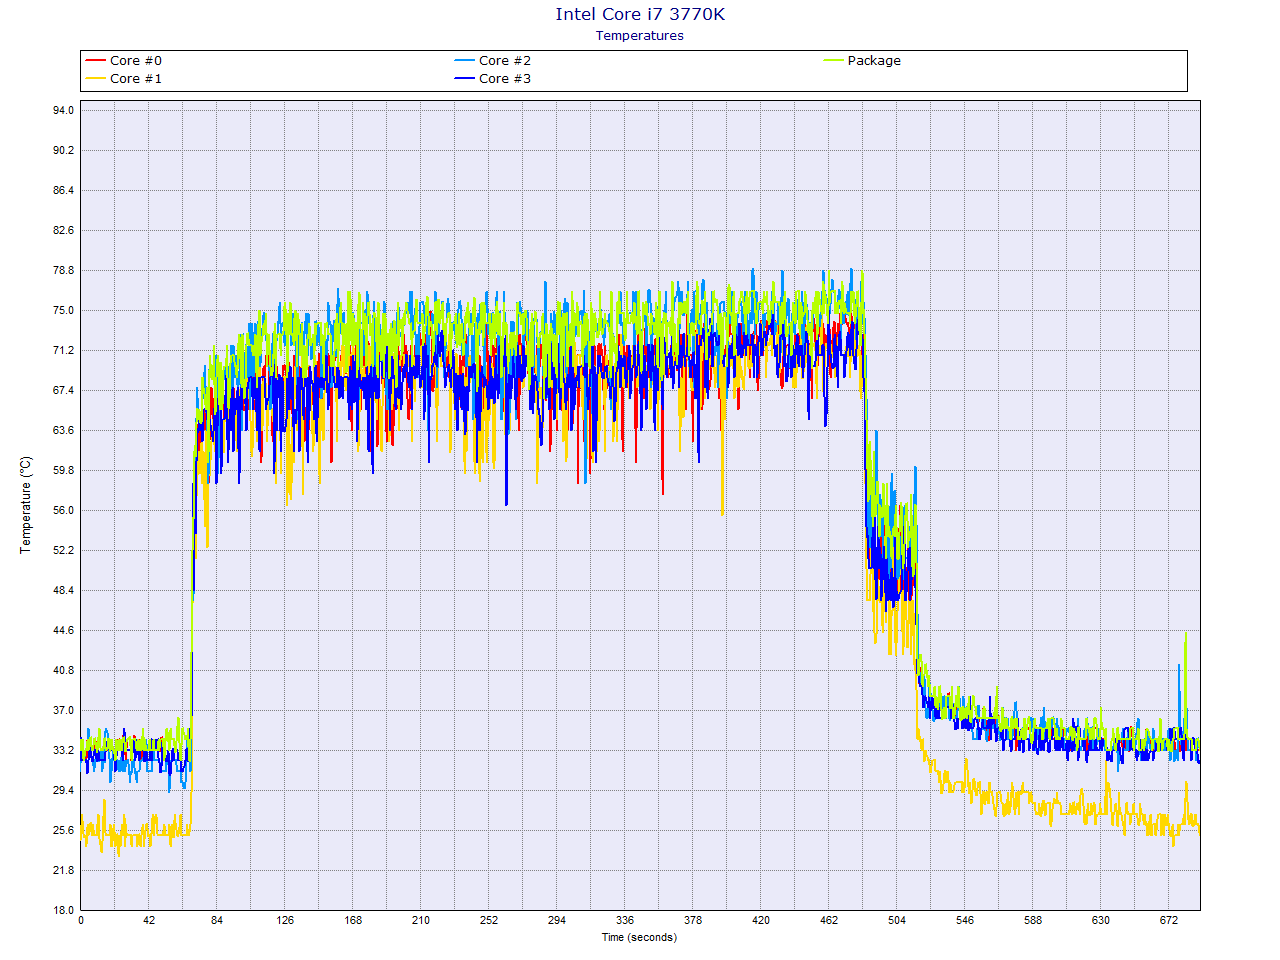
Task: Click the 86.4 y-axis value
Action: [x=63, y=190]
